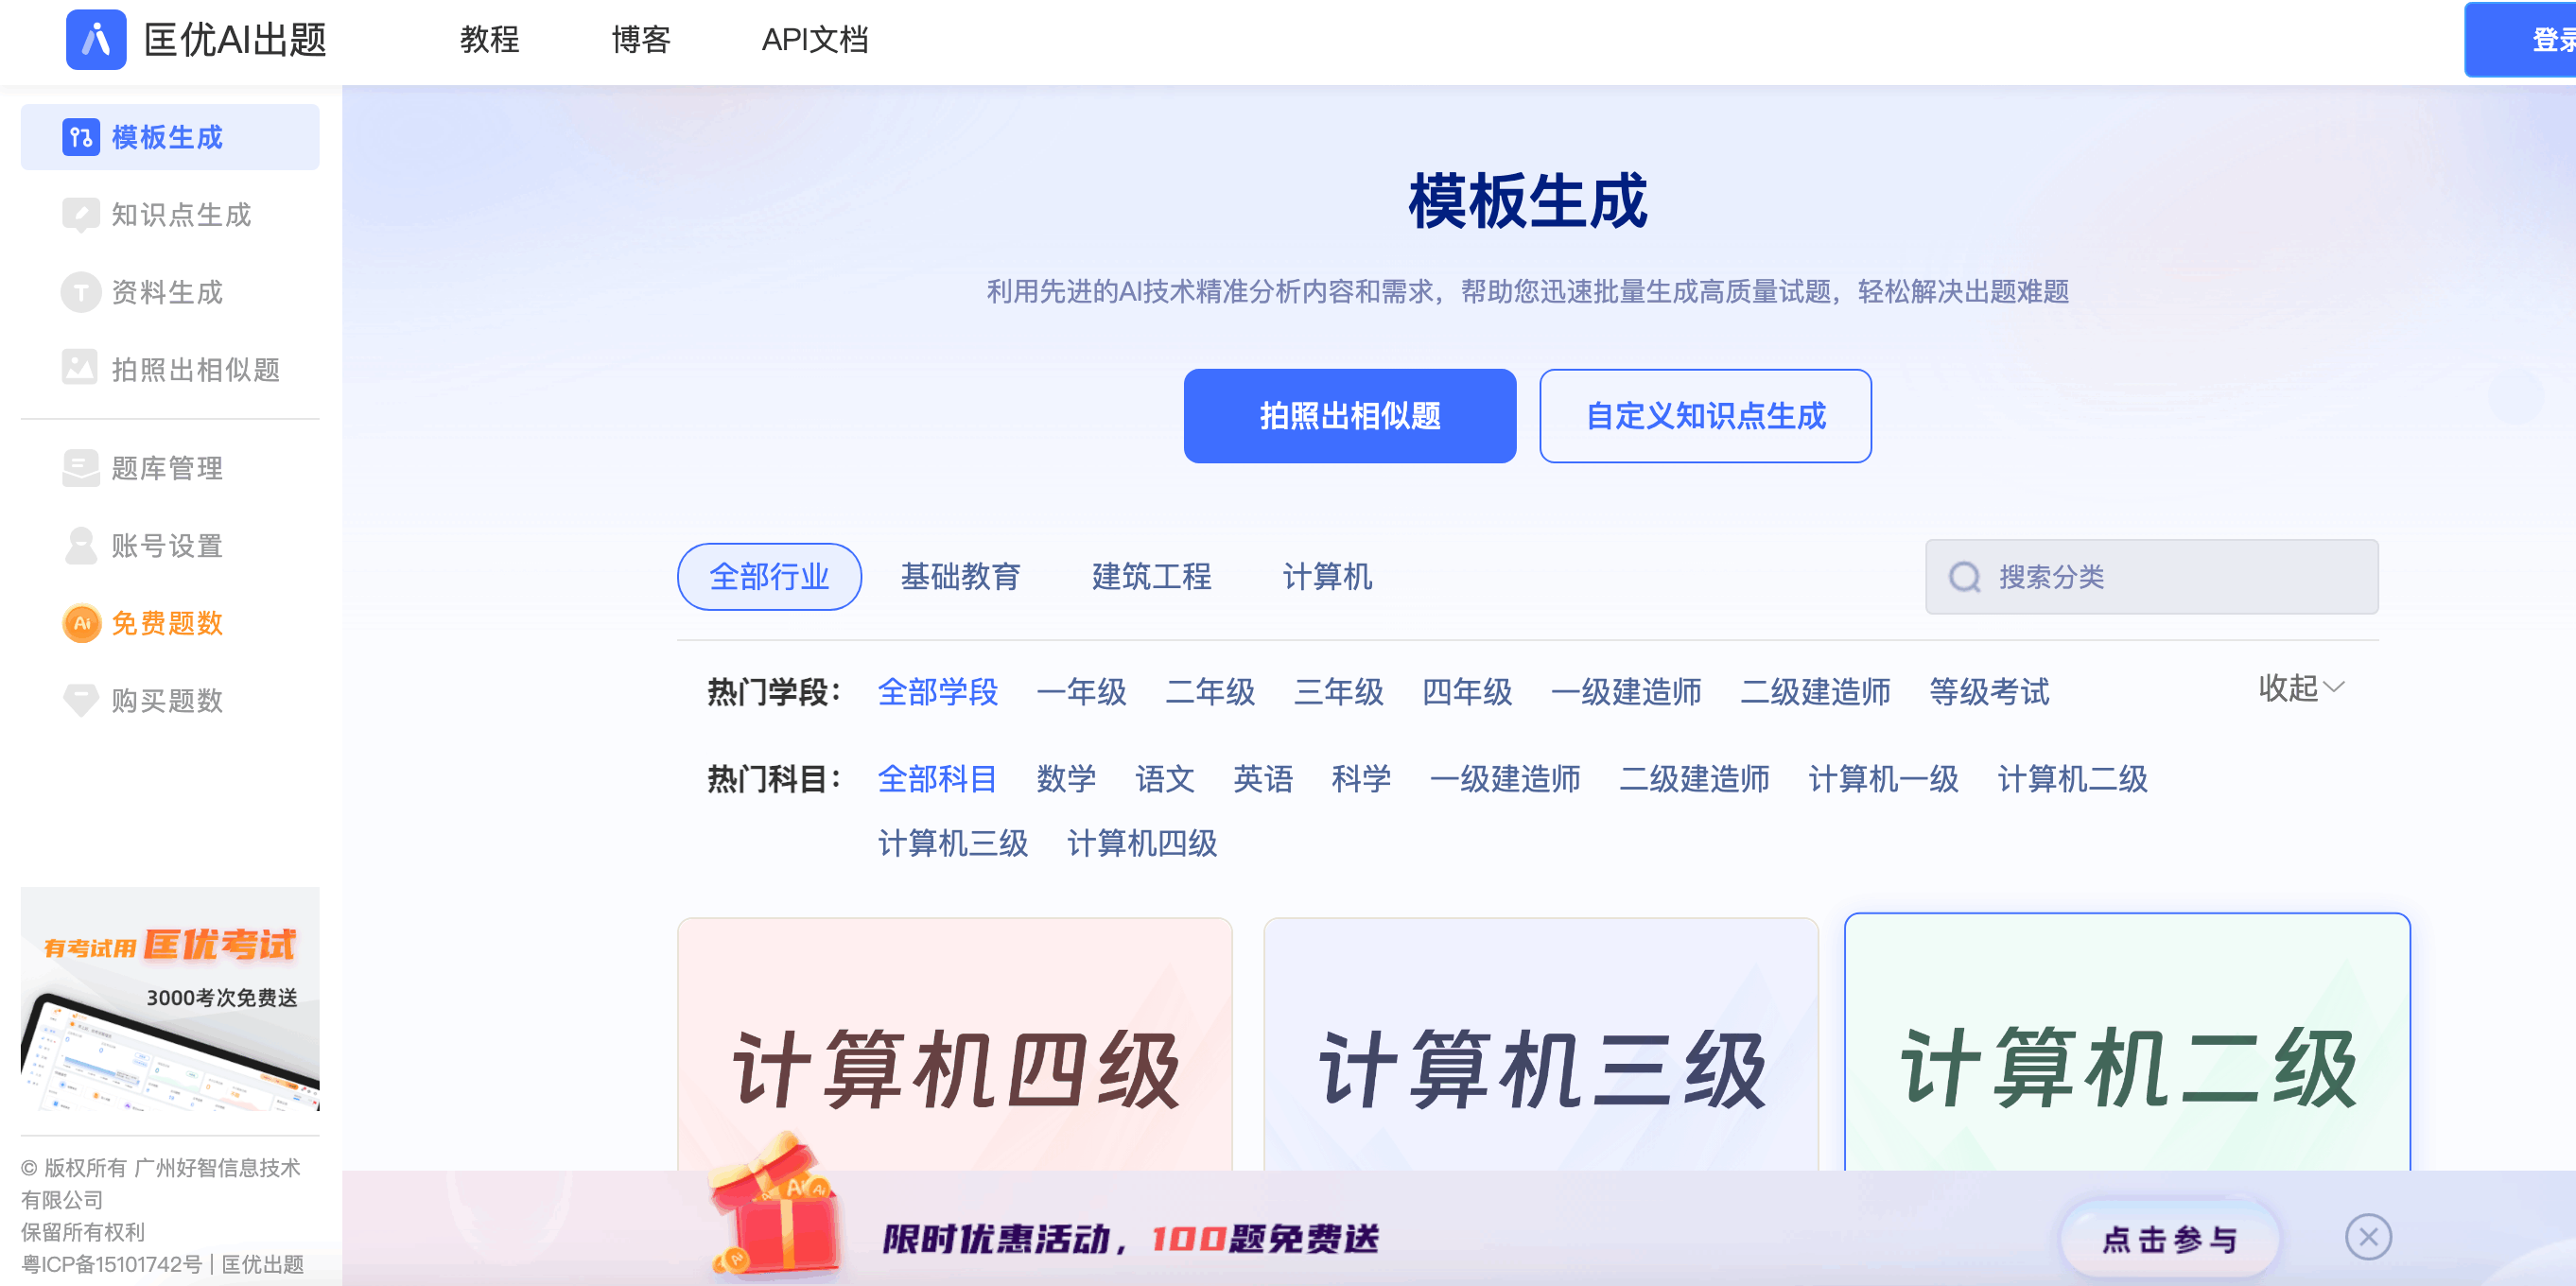Click the magnifier icon in the search box
This screenshot has width=2576, height=1286.
click(x=1966, y=577)
